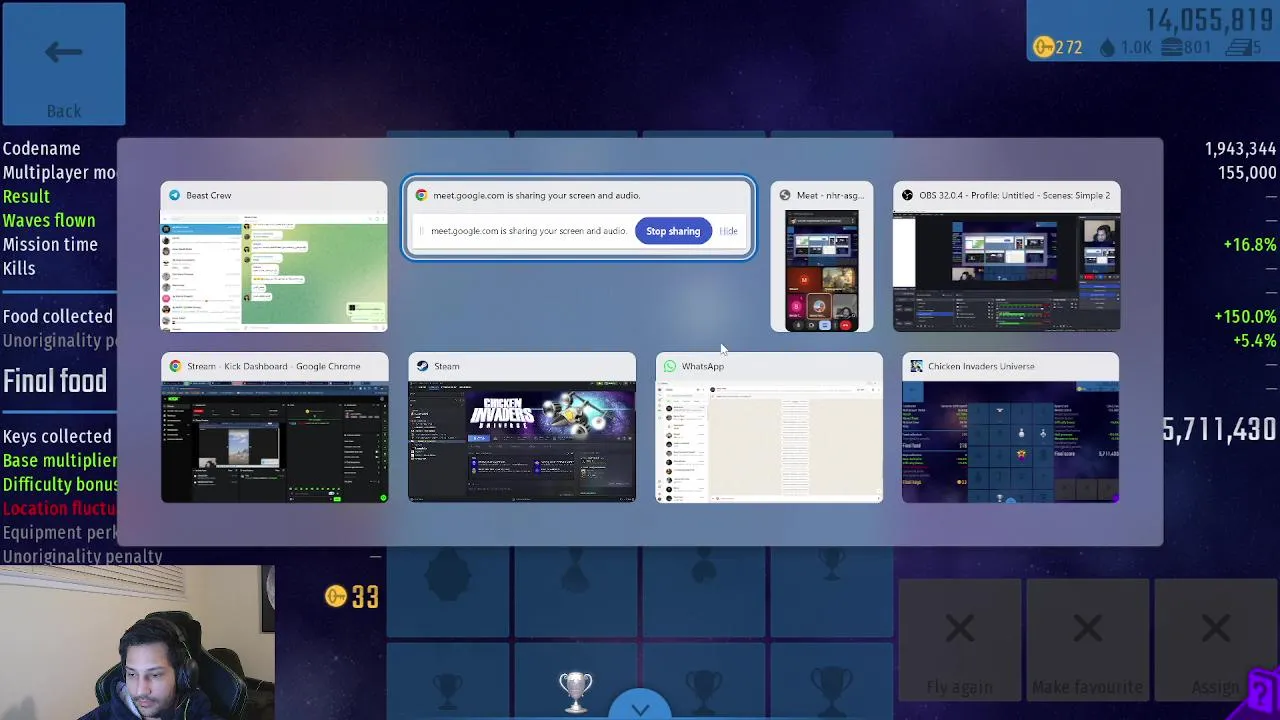
Task: Click the Kills stat row
Action: pos(19,269)
